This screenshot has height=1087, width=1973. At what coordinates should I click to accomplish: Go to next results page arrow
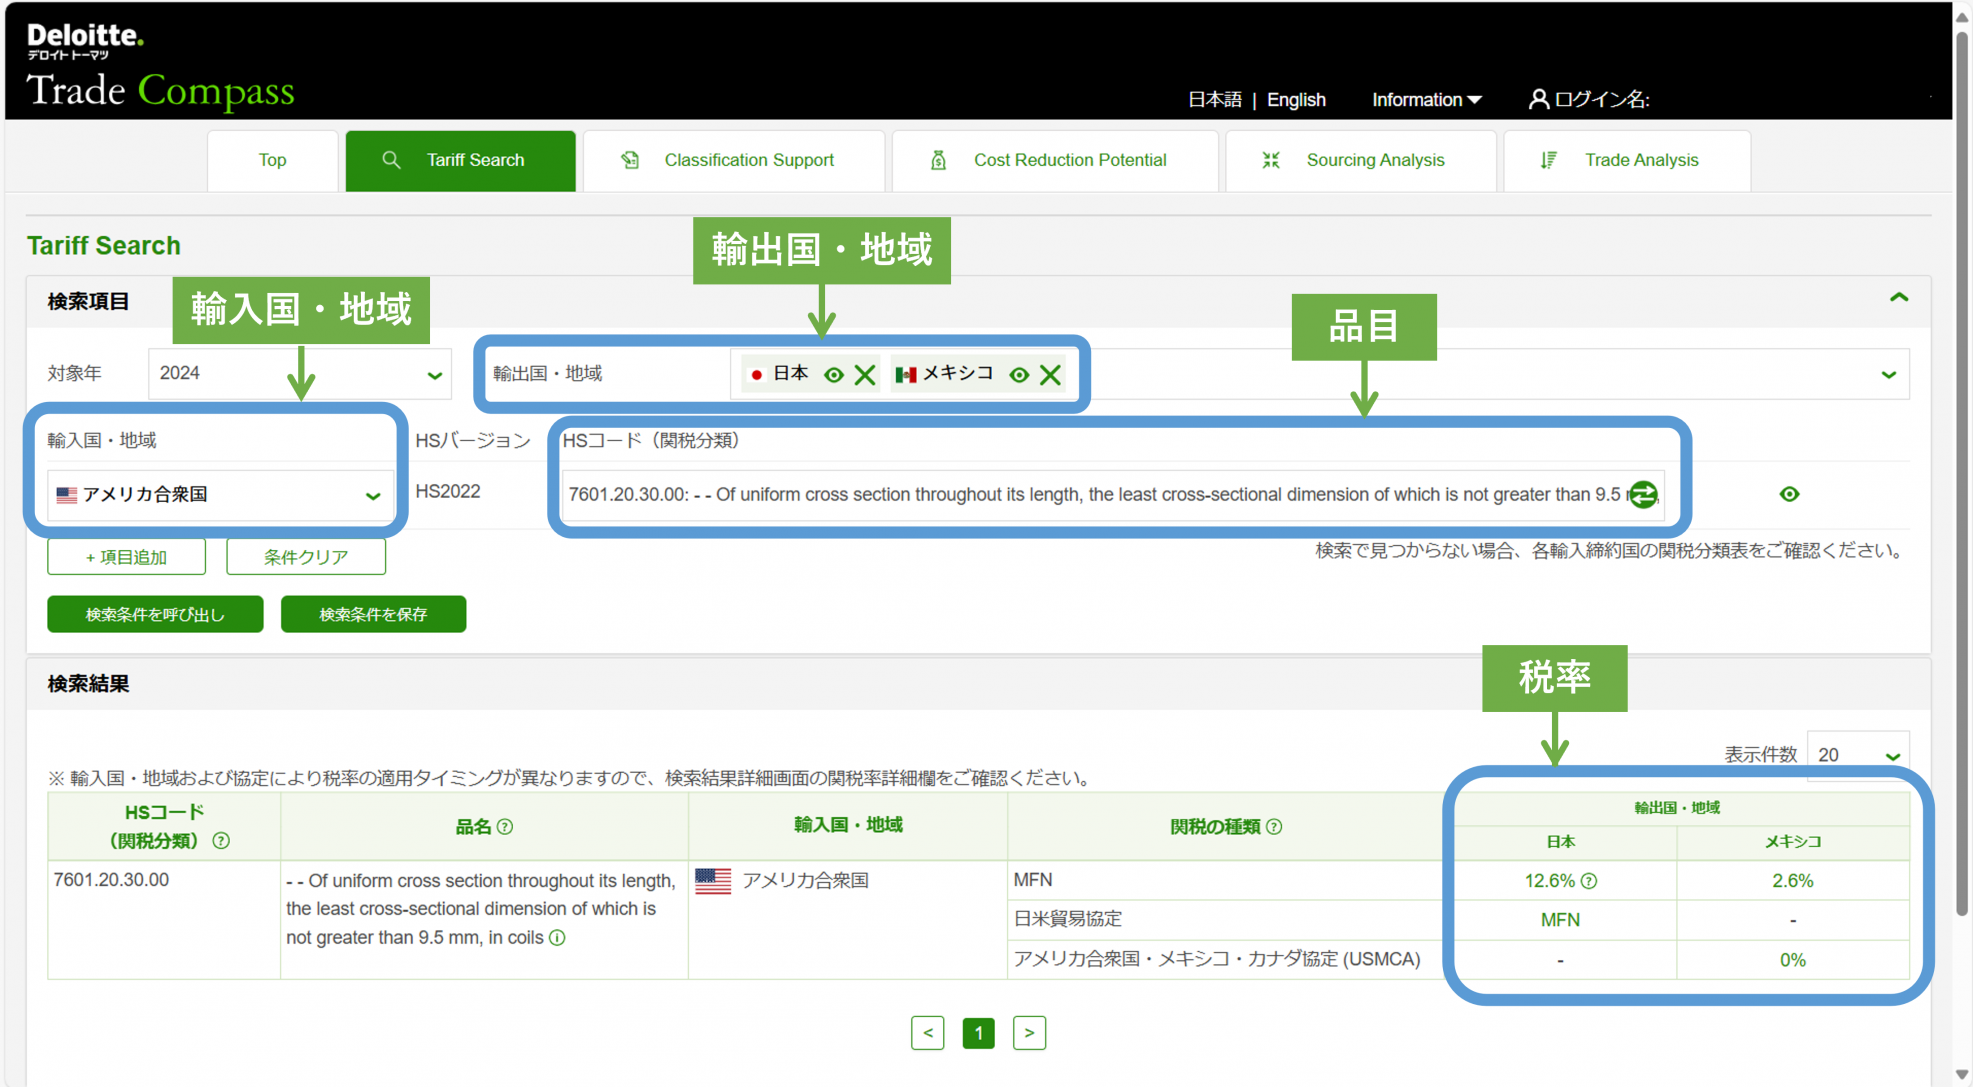pyautogui.click(x=1029, y=1033)
